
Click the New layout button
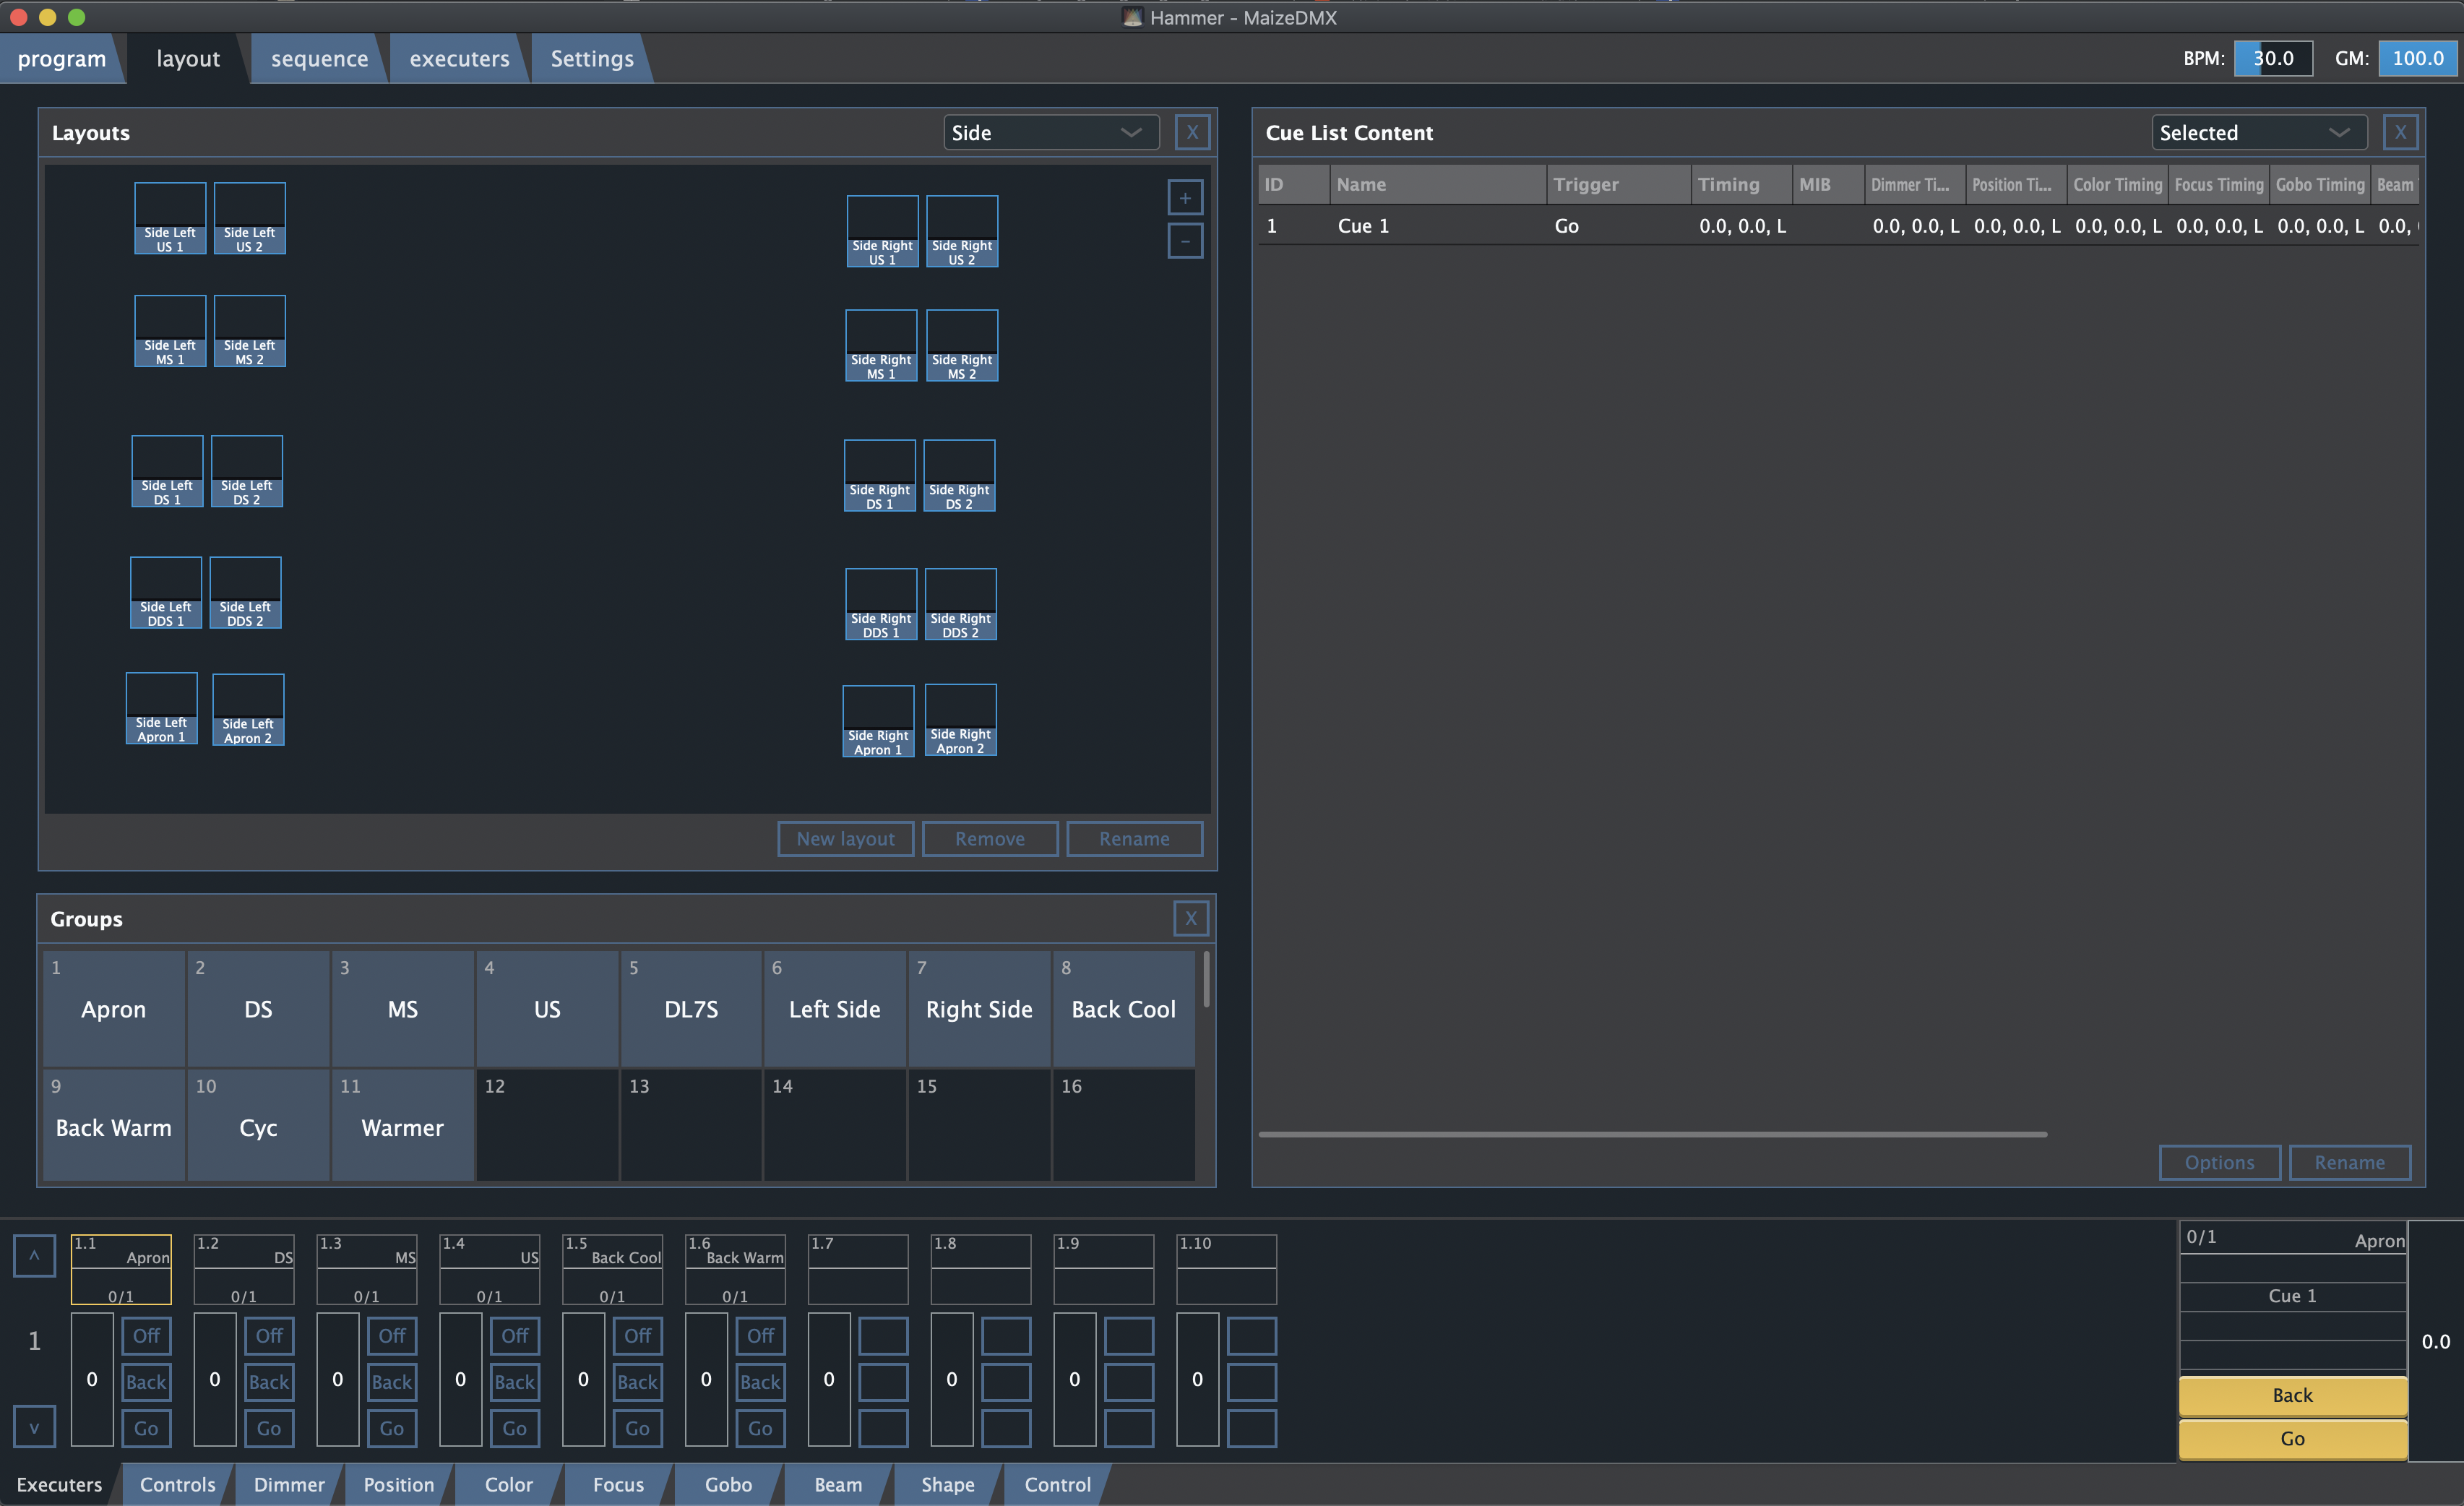[845, 839]
